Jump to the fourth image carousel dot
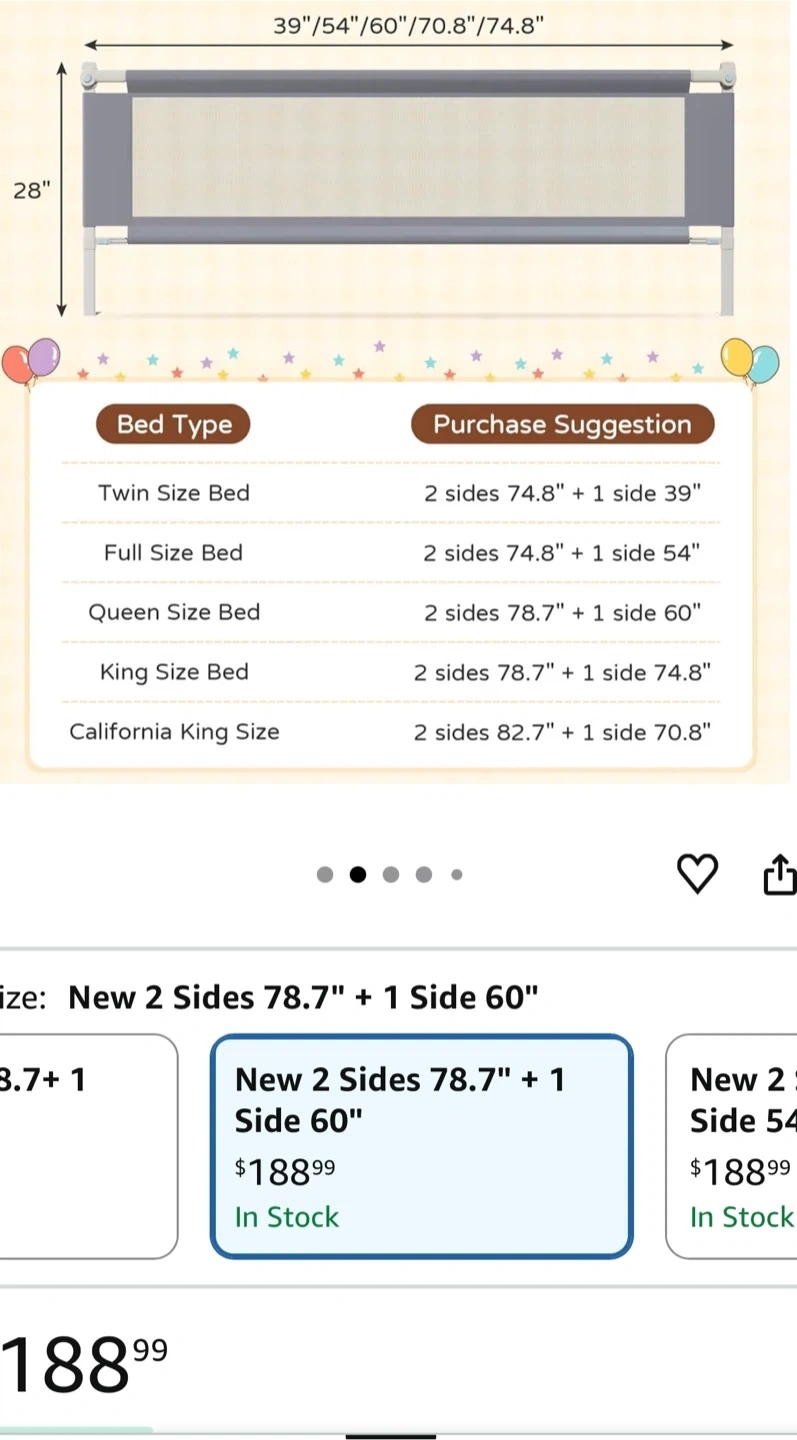 pyautogui.click(x=424, y=875)
